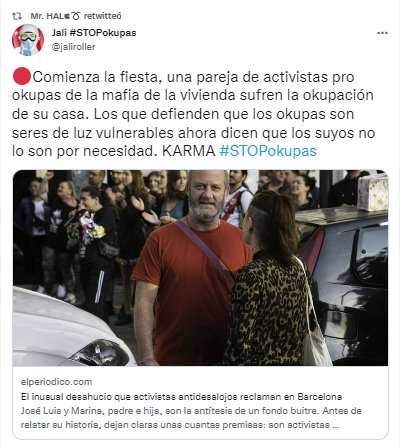Click the man in red shirt photo
Screen dimensions: 403x448
coord(192,267)
